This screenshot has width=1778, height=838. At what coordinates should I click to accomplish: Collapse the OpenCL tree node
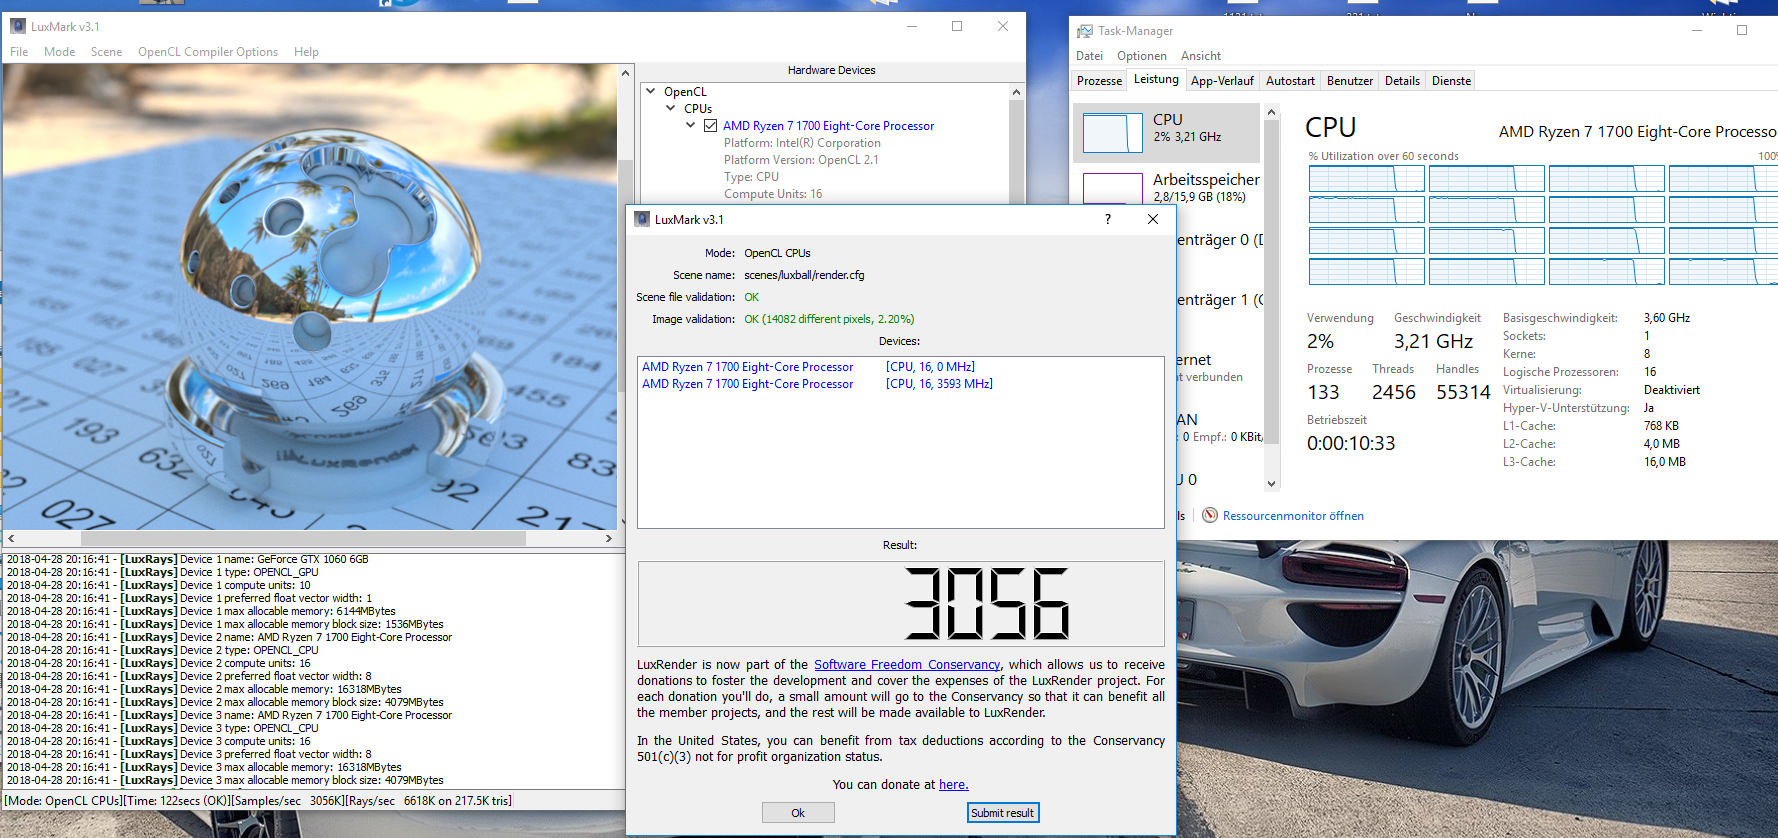click(651, 91)
